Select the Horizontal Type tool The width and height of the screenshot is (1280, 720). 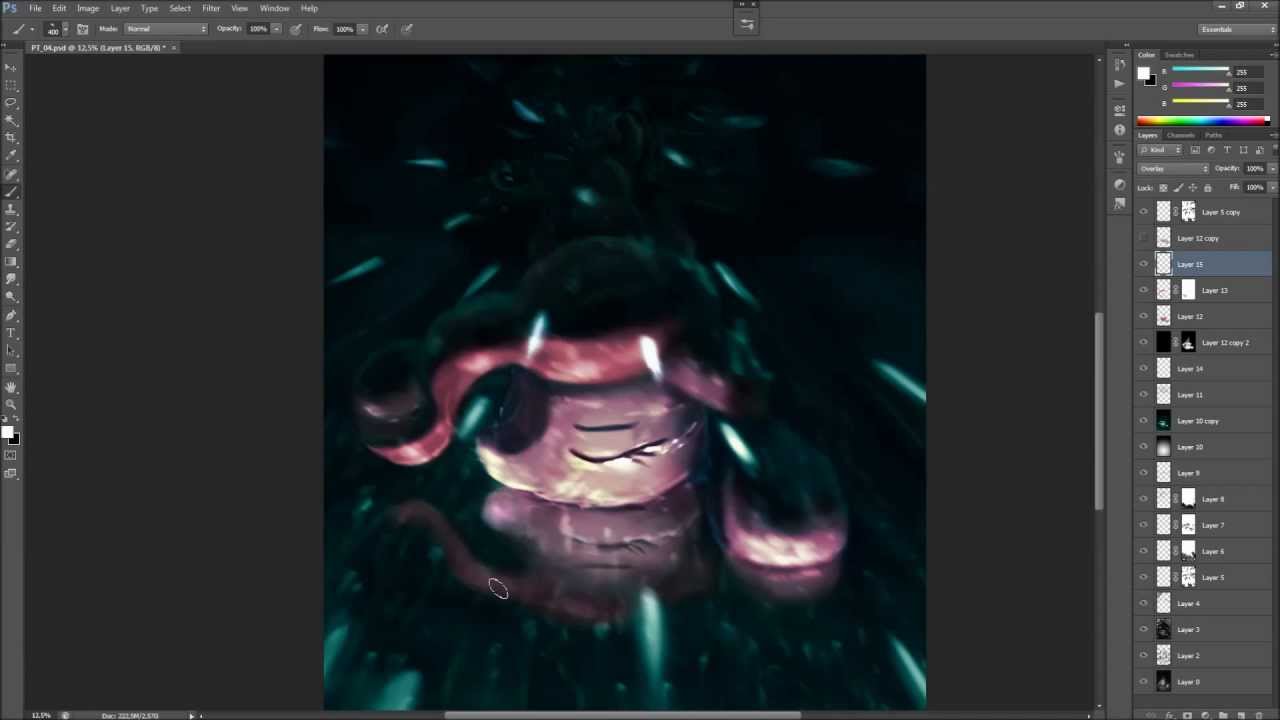(x=11, y=333)
